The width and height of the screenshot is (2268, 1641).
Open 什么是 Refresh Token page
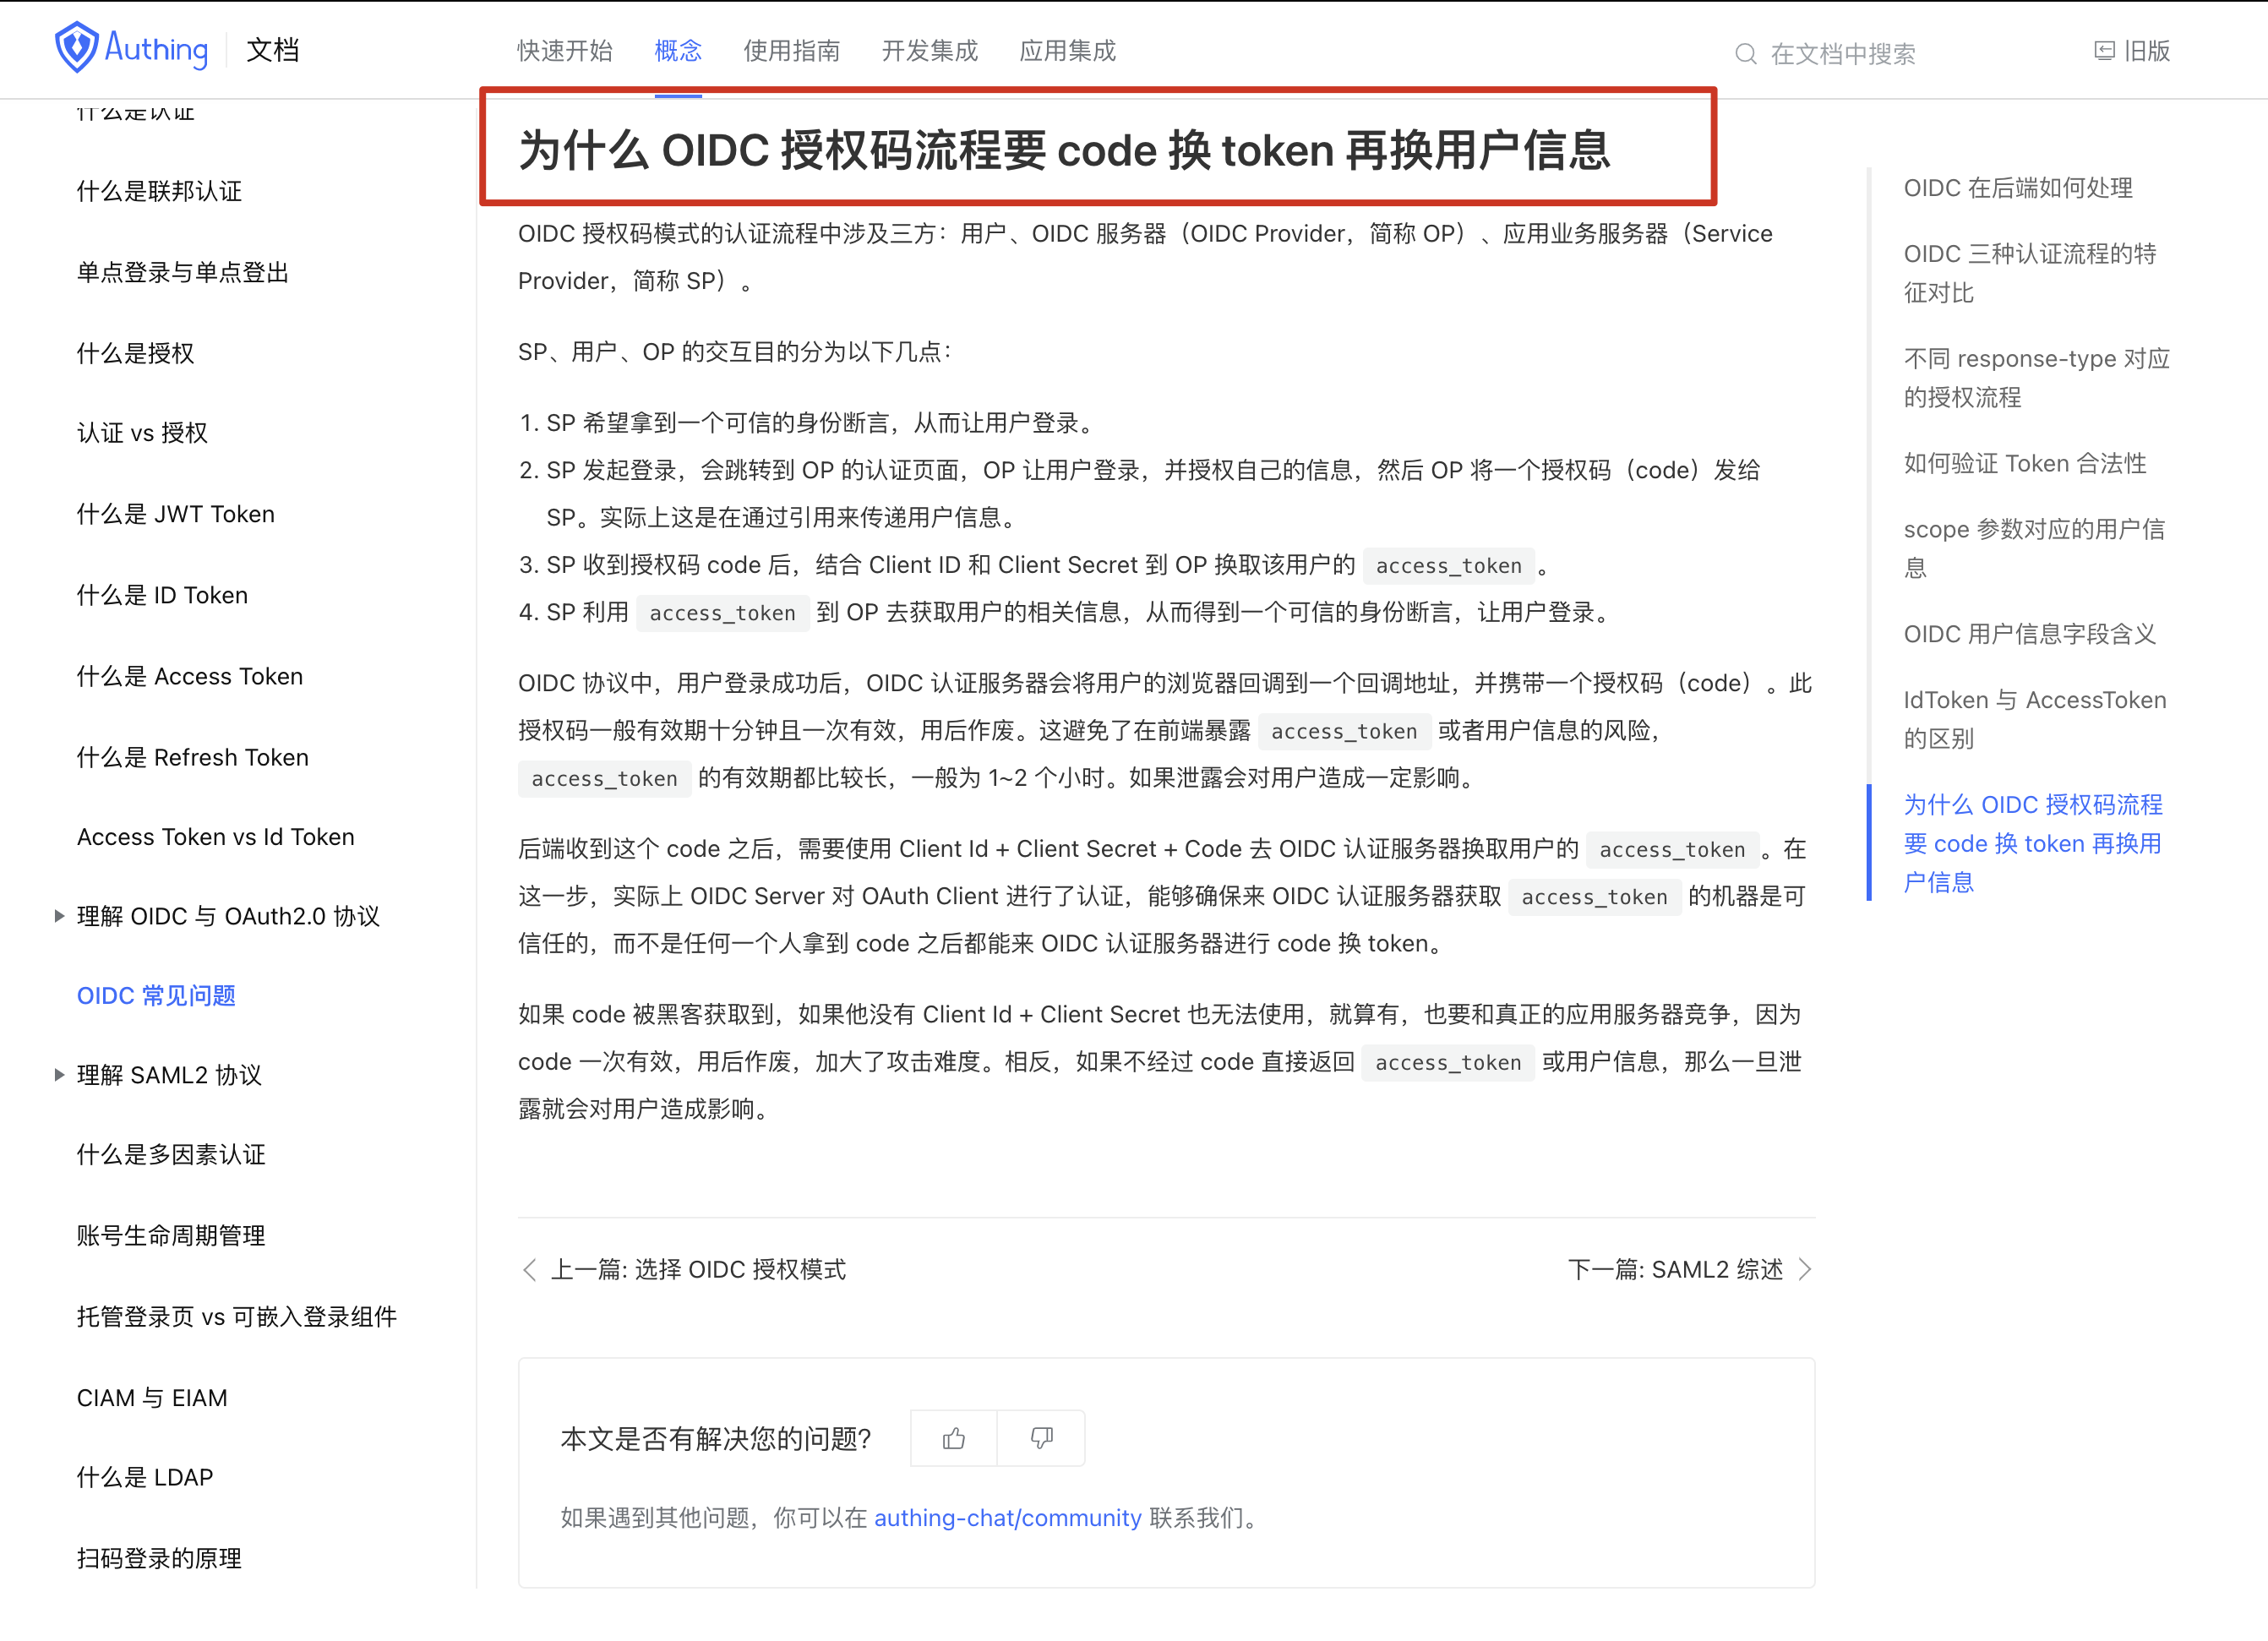point(193,757)
